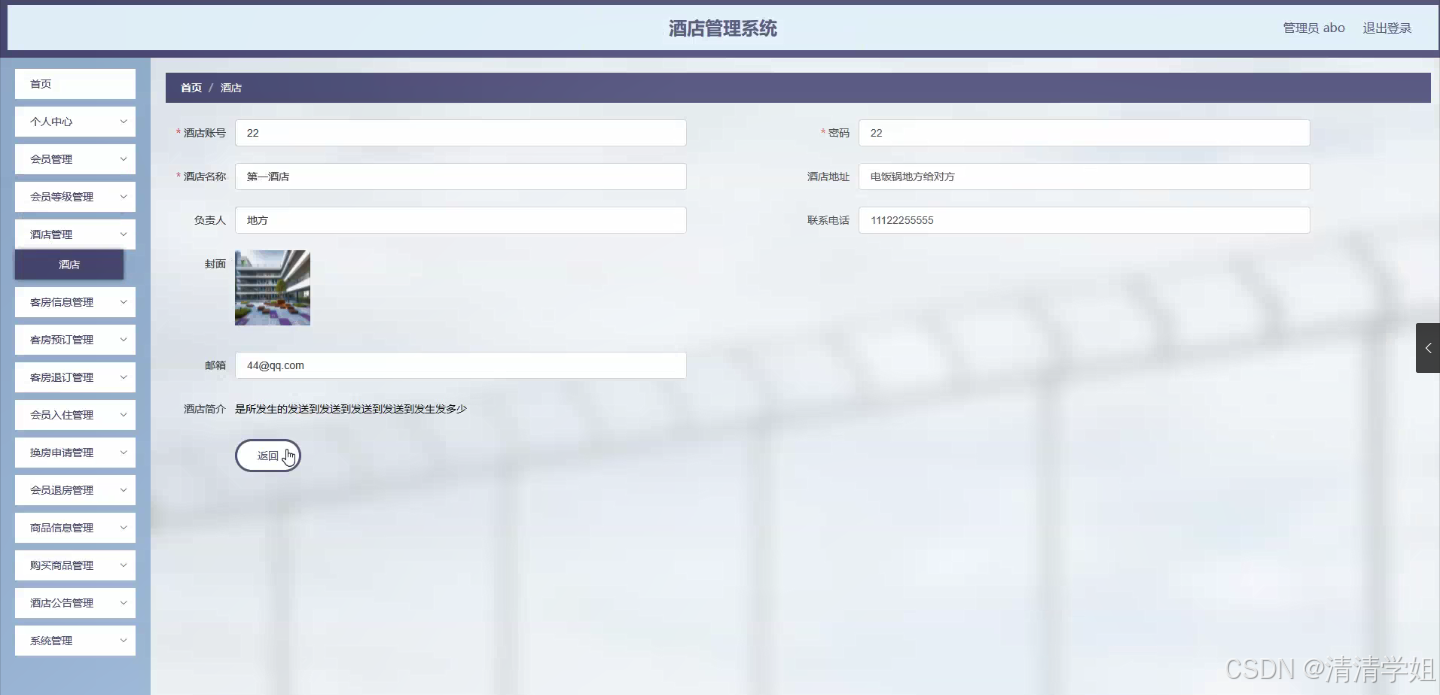
Task: Click 管理员 abo in the header
Action: click(1313, 28)
